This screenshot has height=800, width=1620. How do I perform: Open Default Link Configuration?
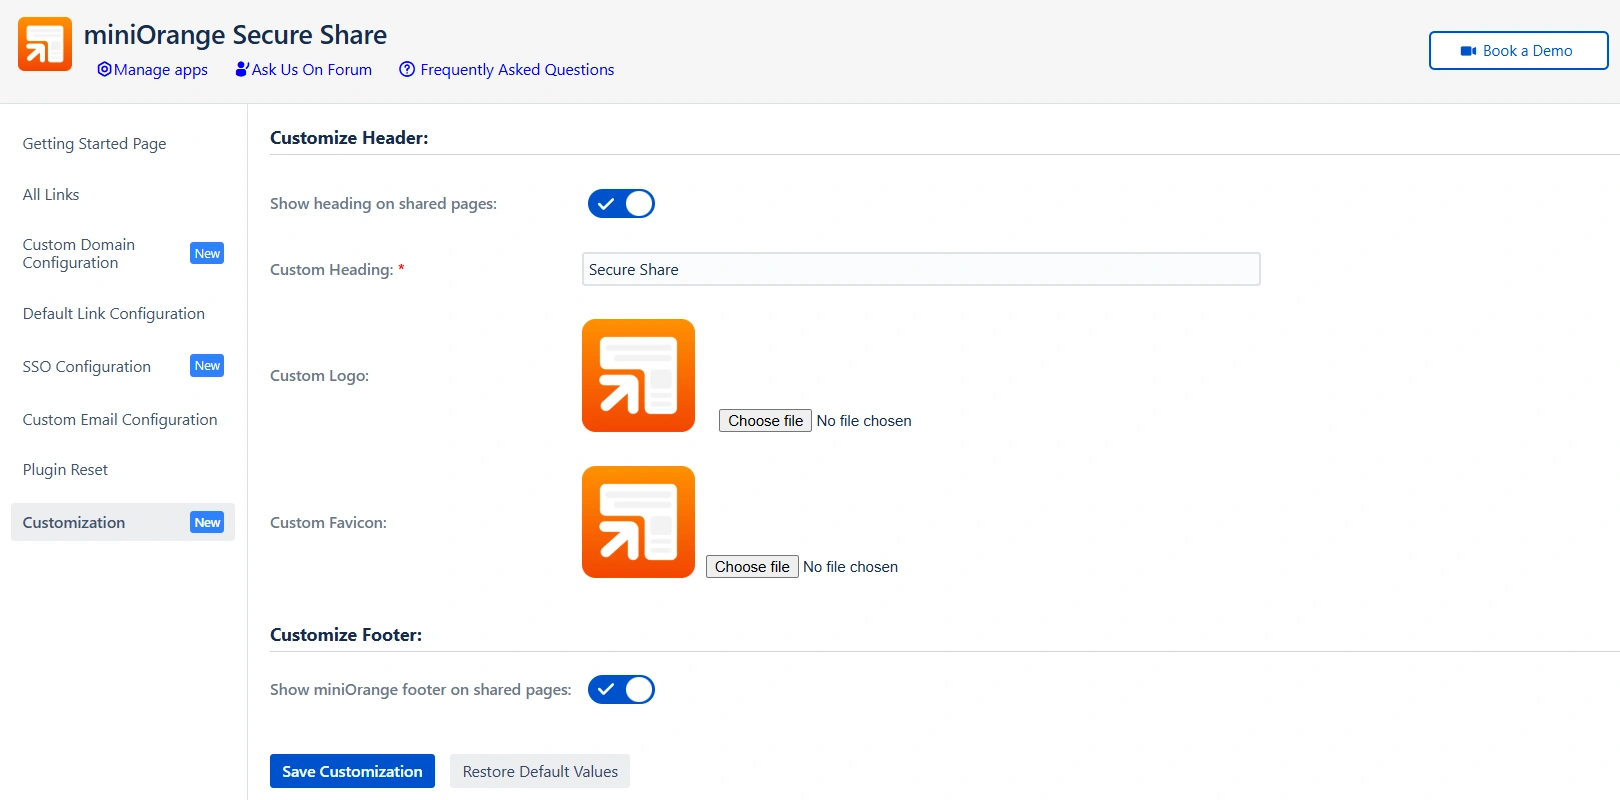click(x=114, y=313)
